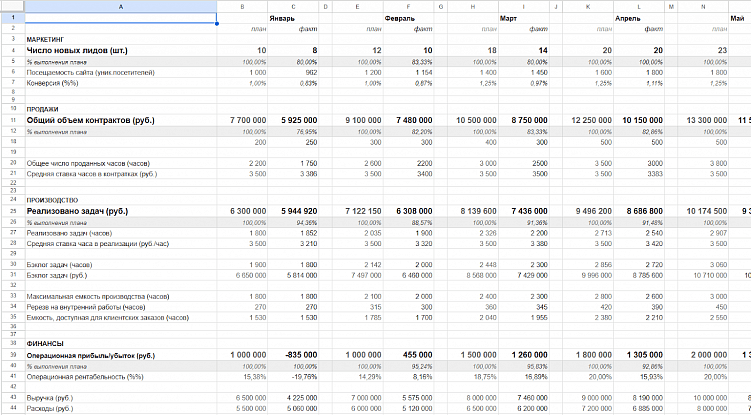The height and width of the screenshot is (415, 751).
Task: Click the value 6 885 000
Action: coord(648,408)
